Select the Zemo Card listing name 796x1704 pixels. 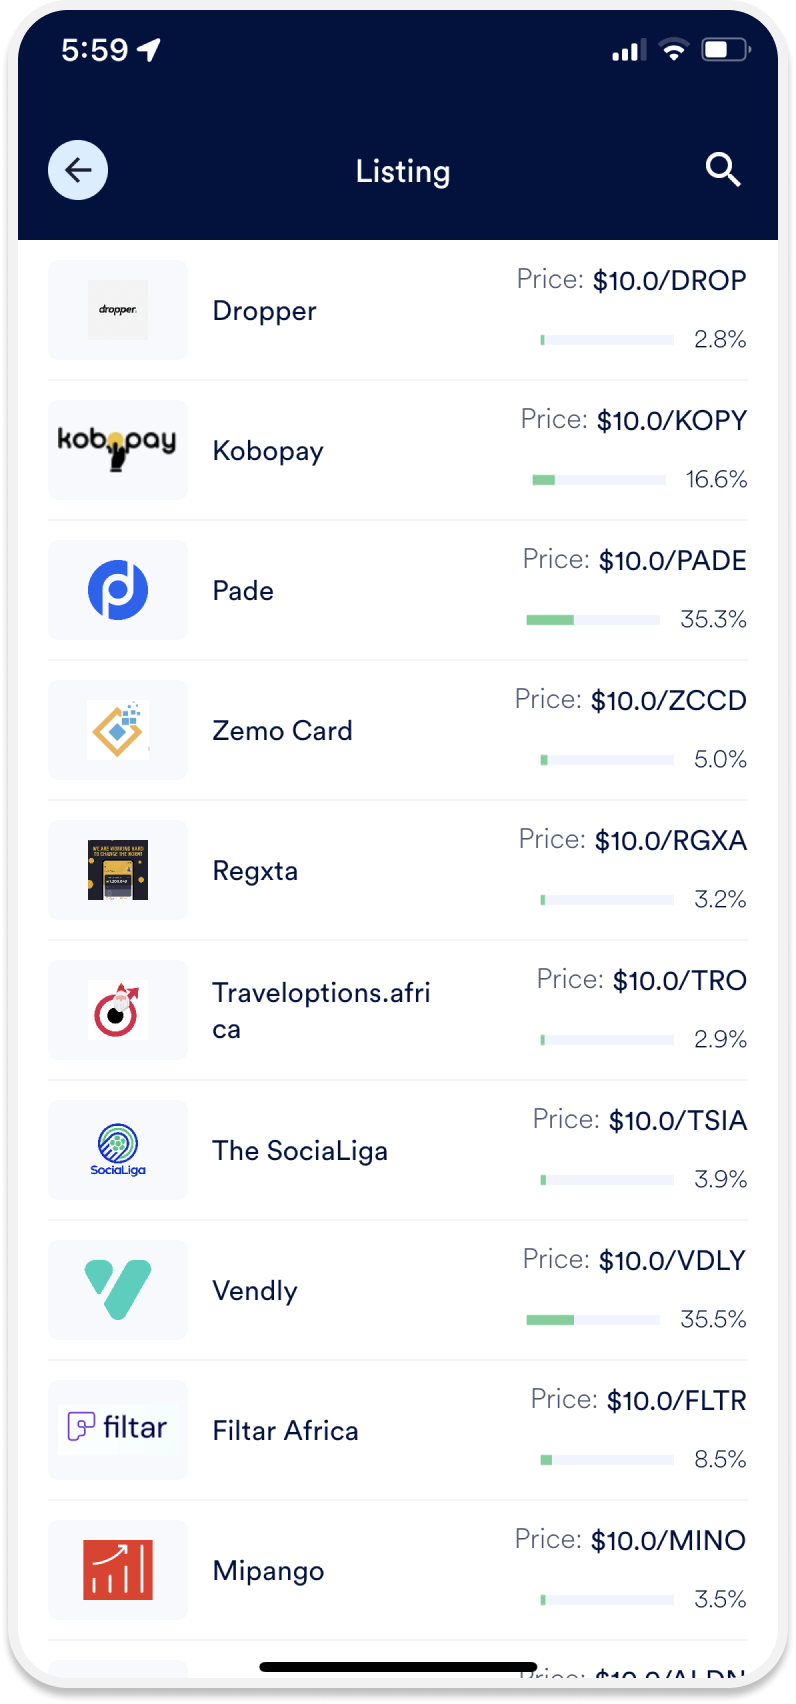tap(282, 731)
